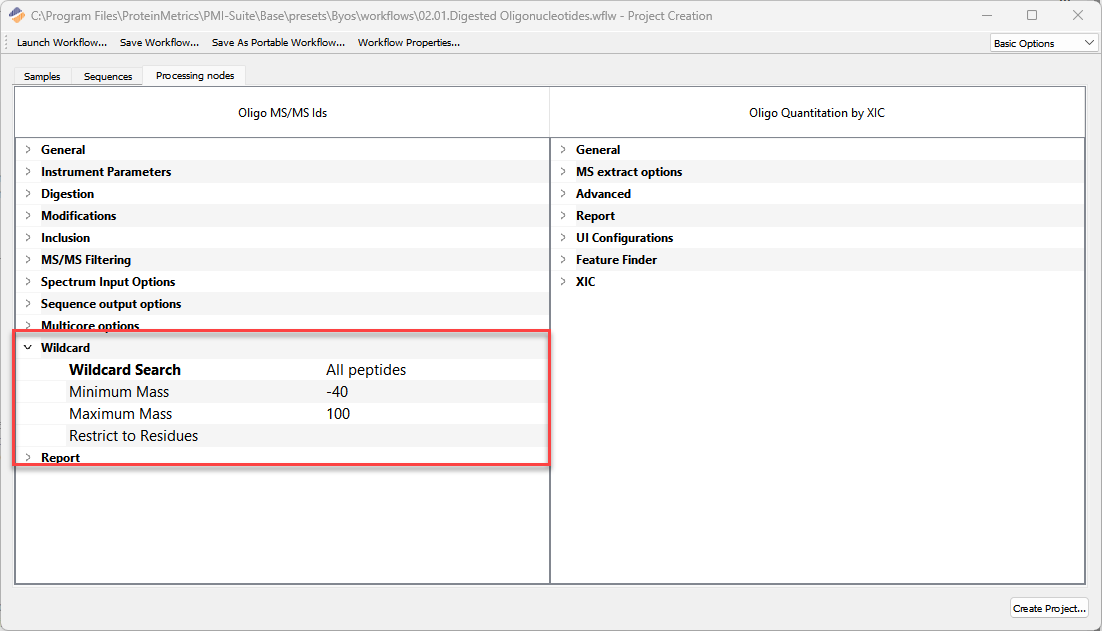Open the Basic Options dropdown
Viewport: 1102px width, 631px height.
click(x=1044, y=43)
